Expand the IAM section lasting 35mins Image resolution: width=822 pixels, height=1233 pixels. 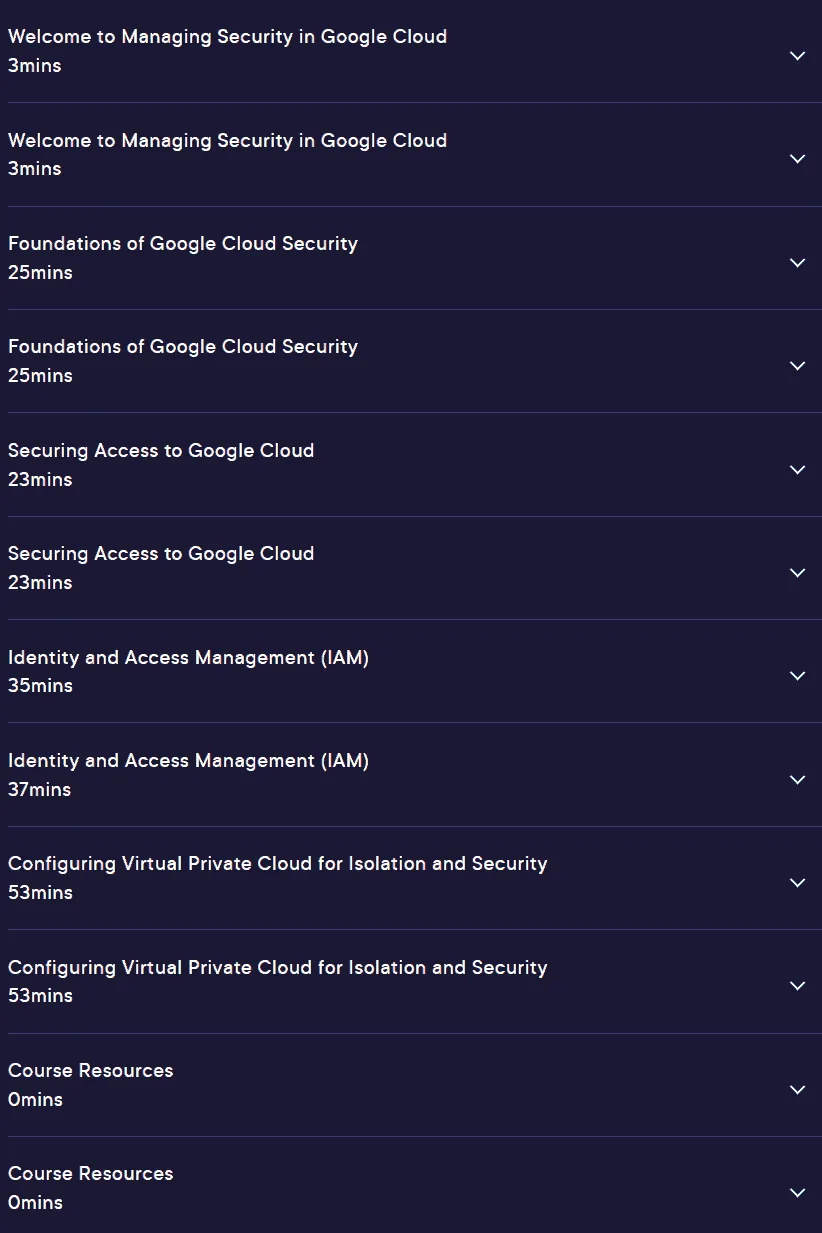pos(797,676)
